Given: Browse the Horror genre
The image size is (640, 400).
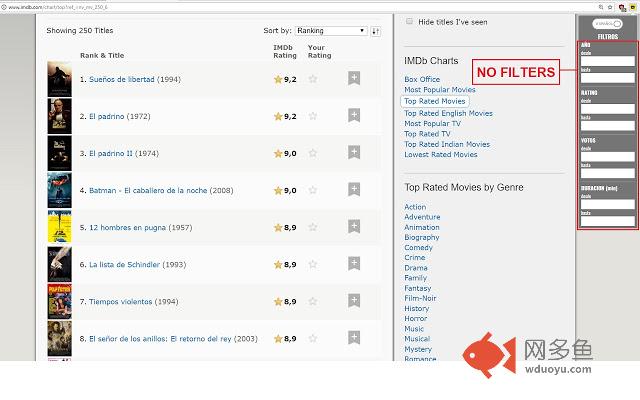Looking at the screenshot, I should [416, 318].
